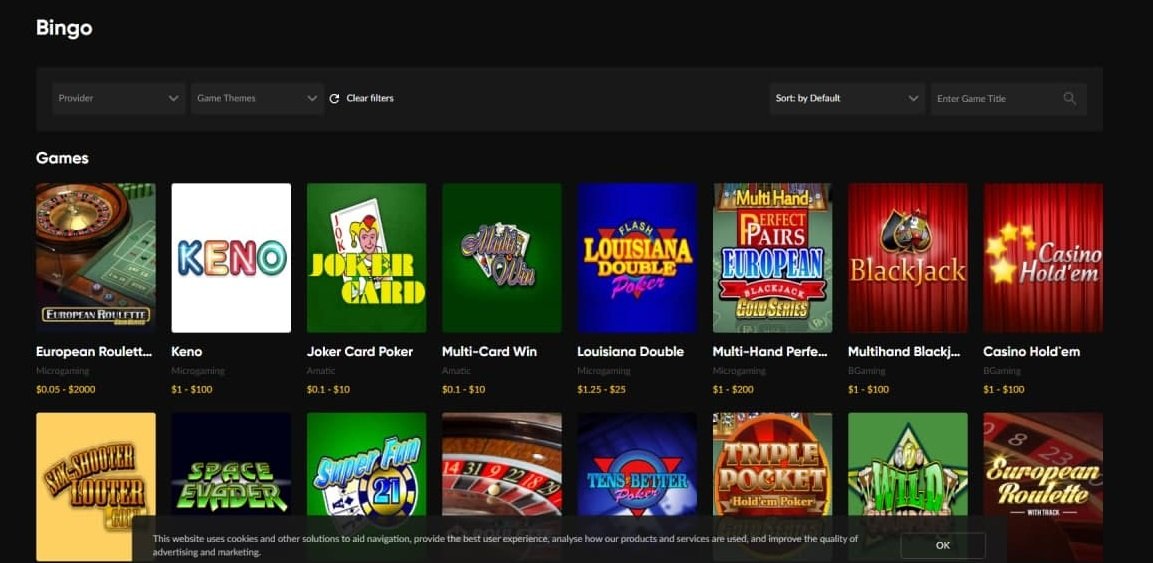Click the Bingo page heading
Image resolution: width=1153 pixels, height=563 pixels.
(x=64, y=28)
